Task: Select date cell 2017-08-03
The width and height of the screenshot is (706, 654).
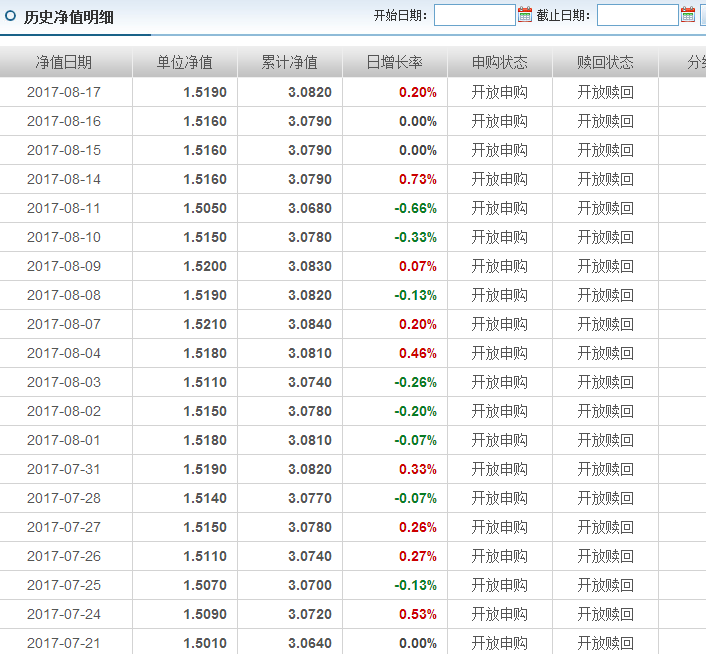Action: pos(64,382)
